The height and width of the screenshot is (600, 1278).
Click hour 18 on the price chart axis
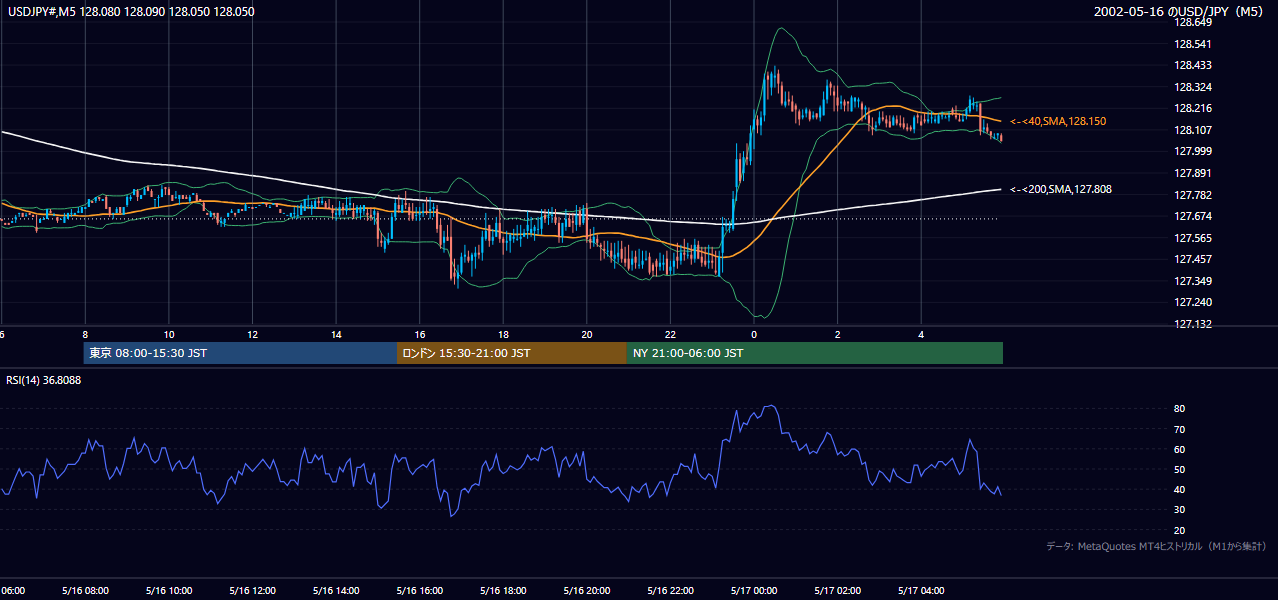click(x=503, y=334)
